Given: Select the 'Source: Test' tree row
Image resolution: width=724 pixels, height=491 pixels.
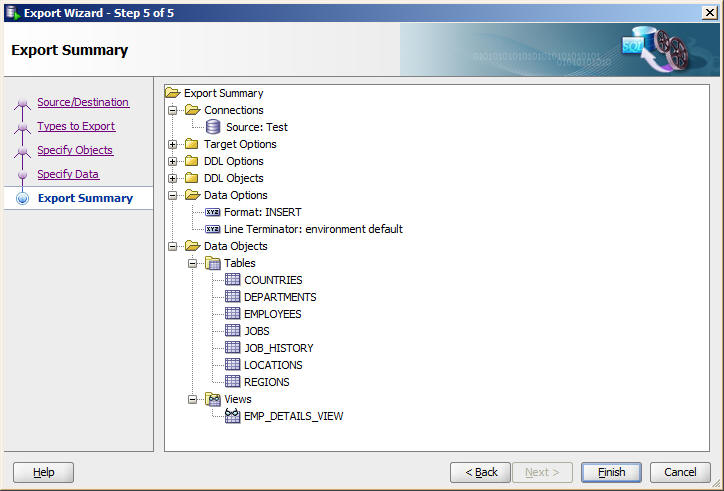Looking at the screenshot, I should (257, 127).
